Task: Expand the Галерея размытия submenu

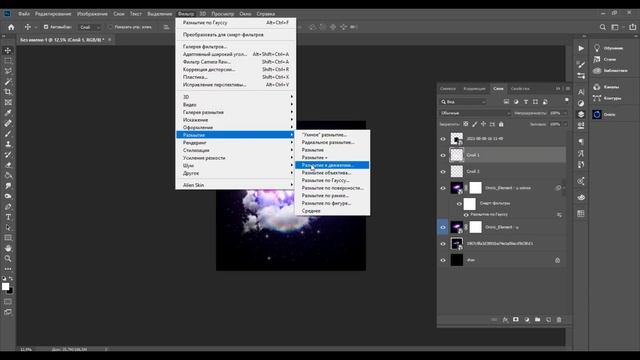Action: coord(236,112)
